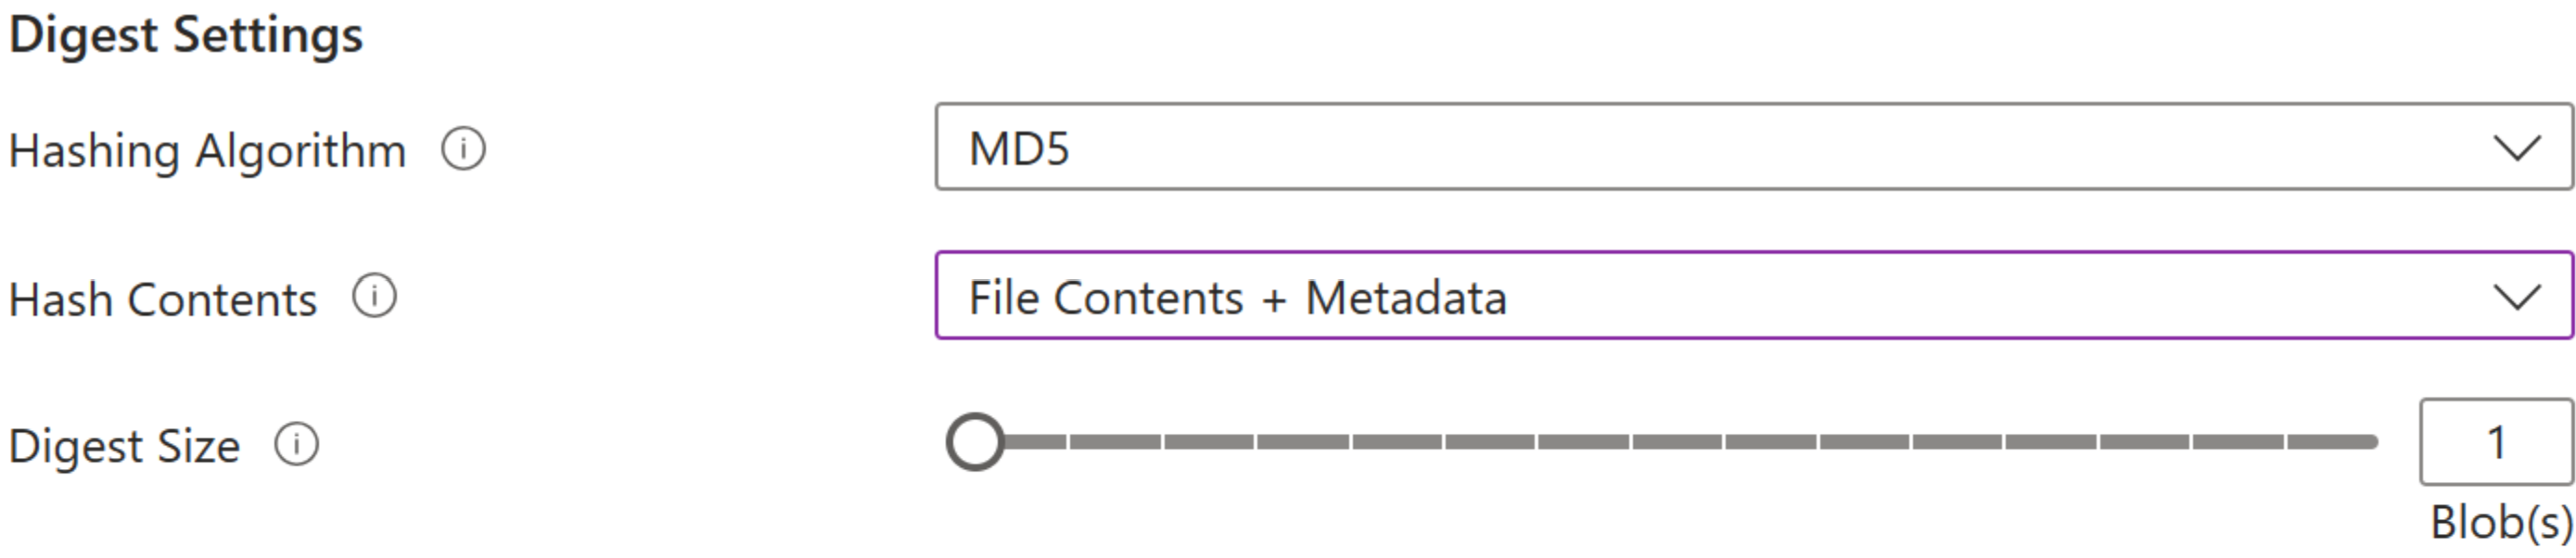This screenshot has width=2576, height=558.
Task: Click the Hashing Algorithm label
Action: (x=210, y=150)
